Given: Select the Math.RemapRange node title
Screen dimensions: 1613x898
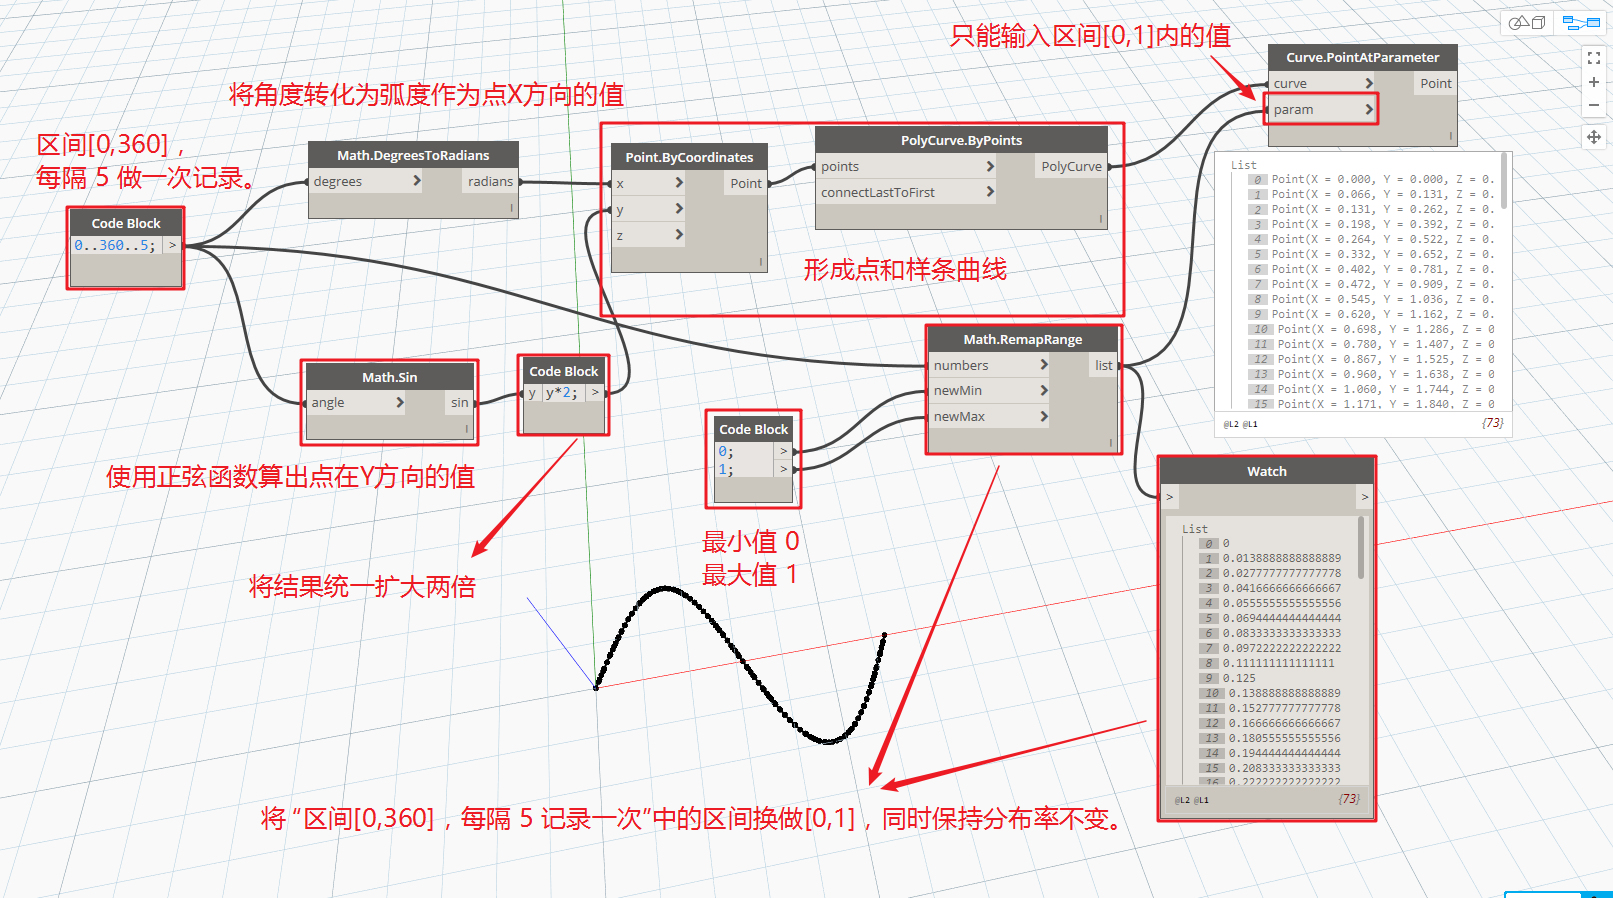Looking at the screenshot, I should click(x=1022, y=339).
